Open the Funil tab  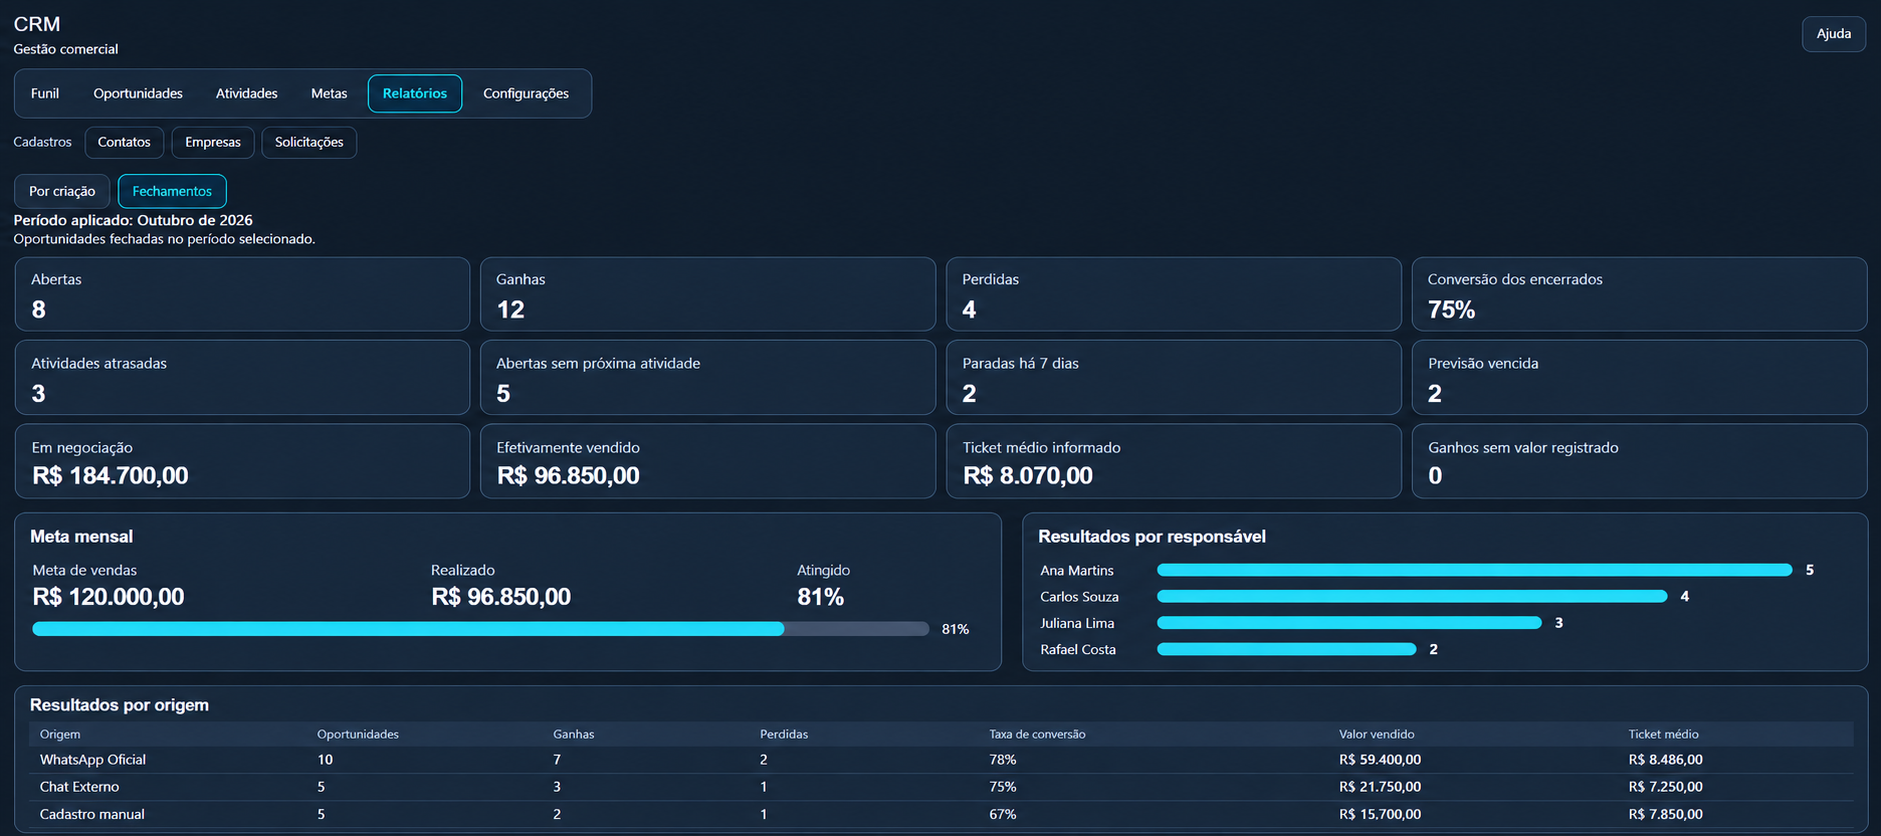(45, 94)
